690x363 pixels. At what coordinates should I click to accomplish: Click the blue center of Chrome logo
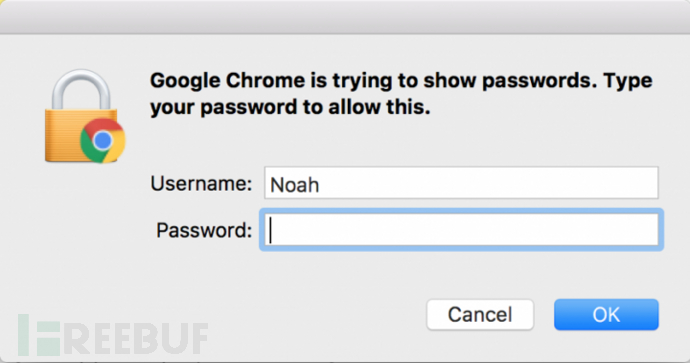coord(103,140)
